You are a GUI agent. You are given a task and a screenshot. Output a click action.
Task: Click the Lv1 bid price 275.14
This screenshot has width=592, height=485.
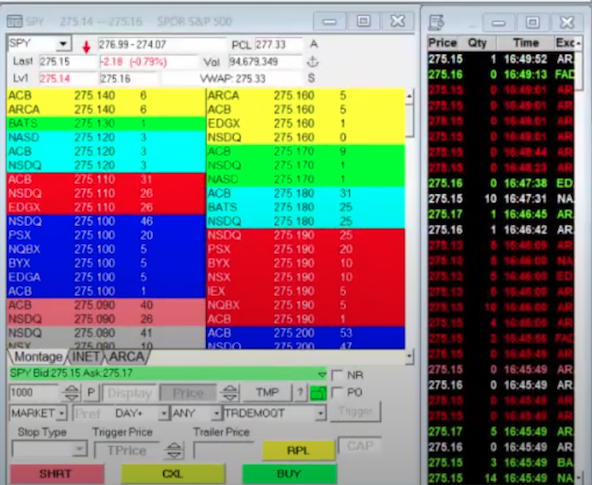click(55, 79)
